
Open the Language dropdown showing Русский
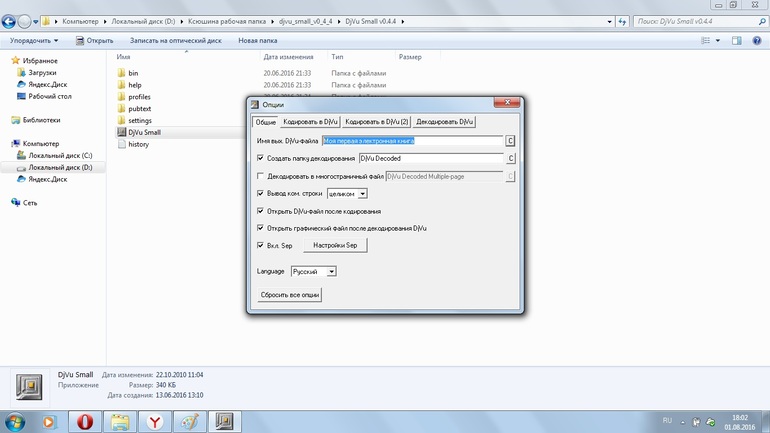(x=313, y=272)
